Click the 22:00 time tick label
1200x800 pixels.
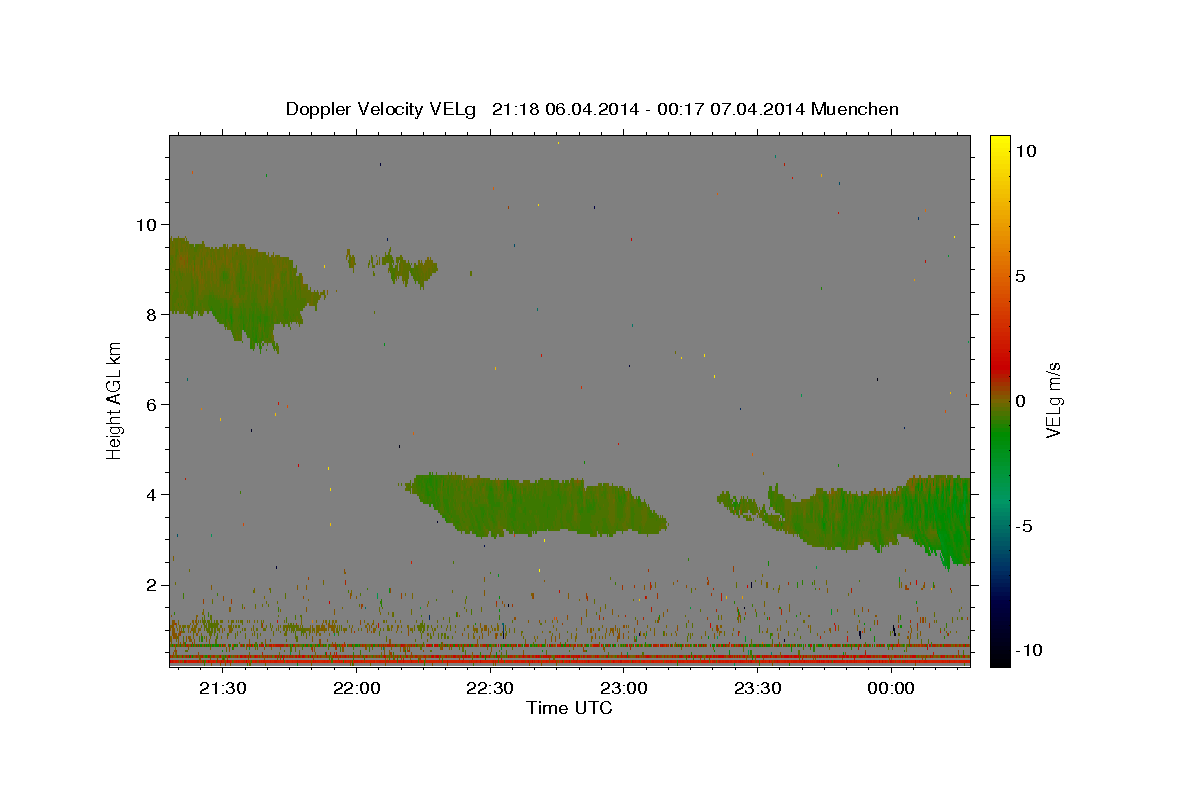coord(356,688)
